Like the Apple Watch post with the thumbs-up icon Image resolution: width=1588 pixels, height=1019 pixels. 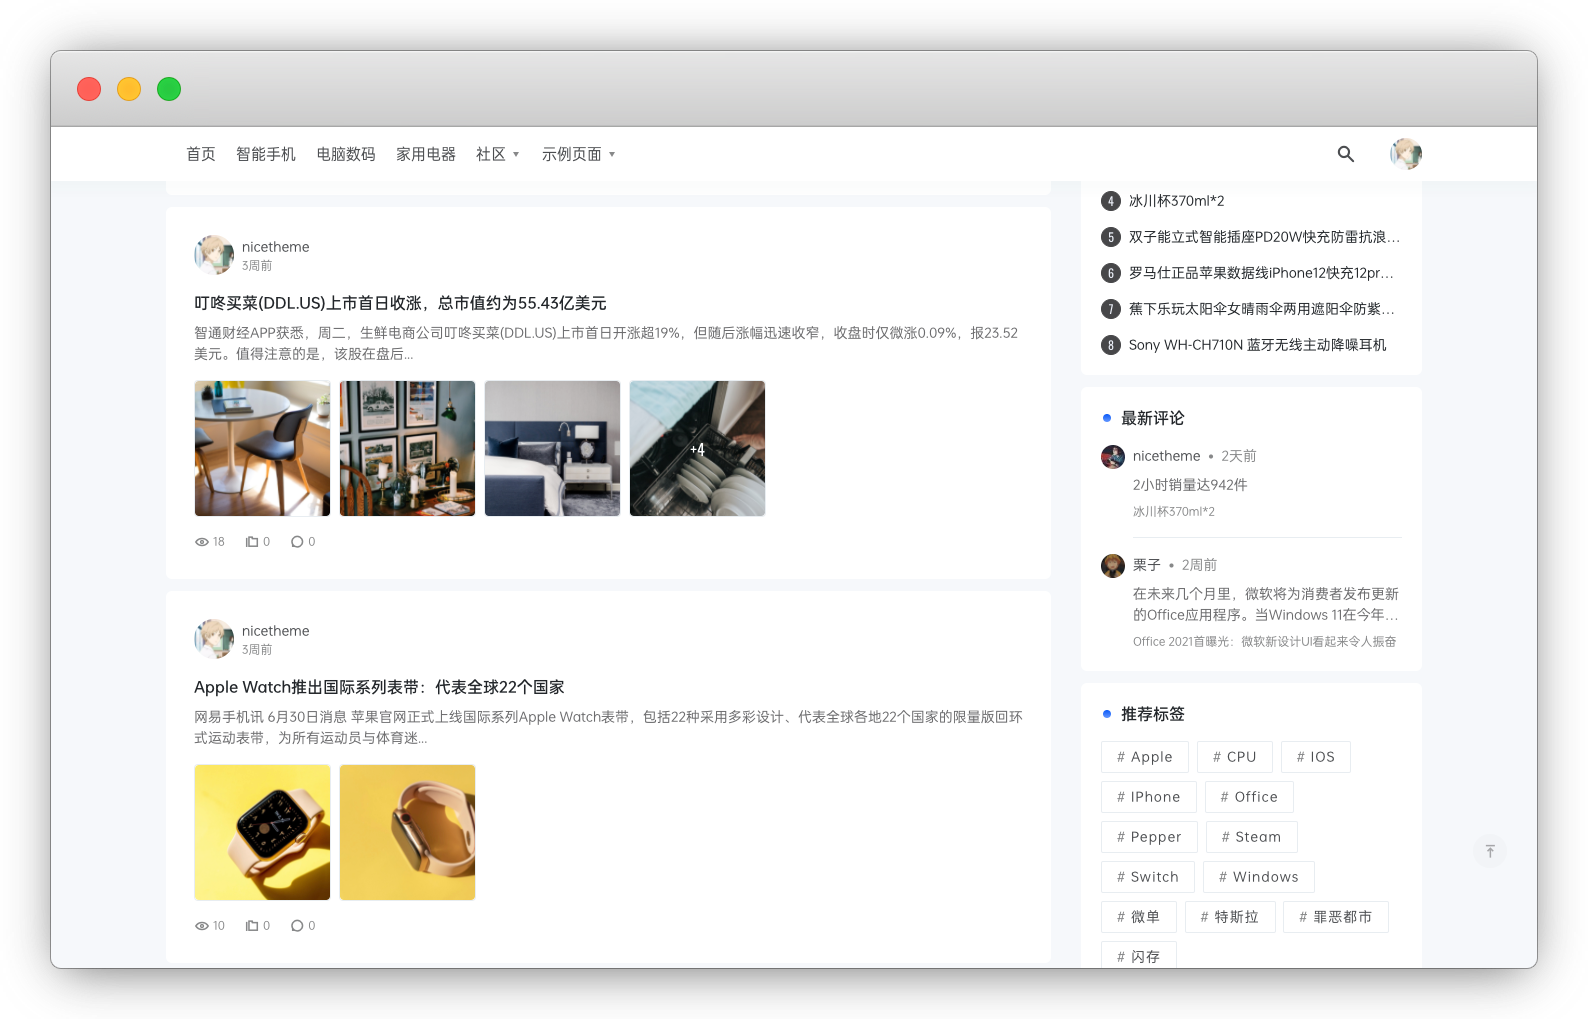252,926
